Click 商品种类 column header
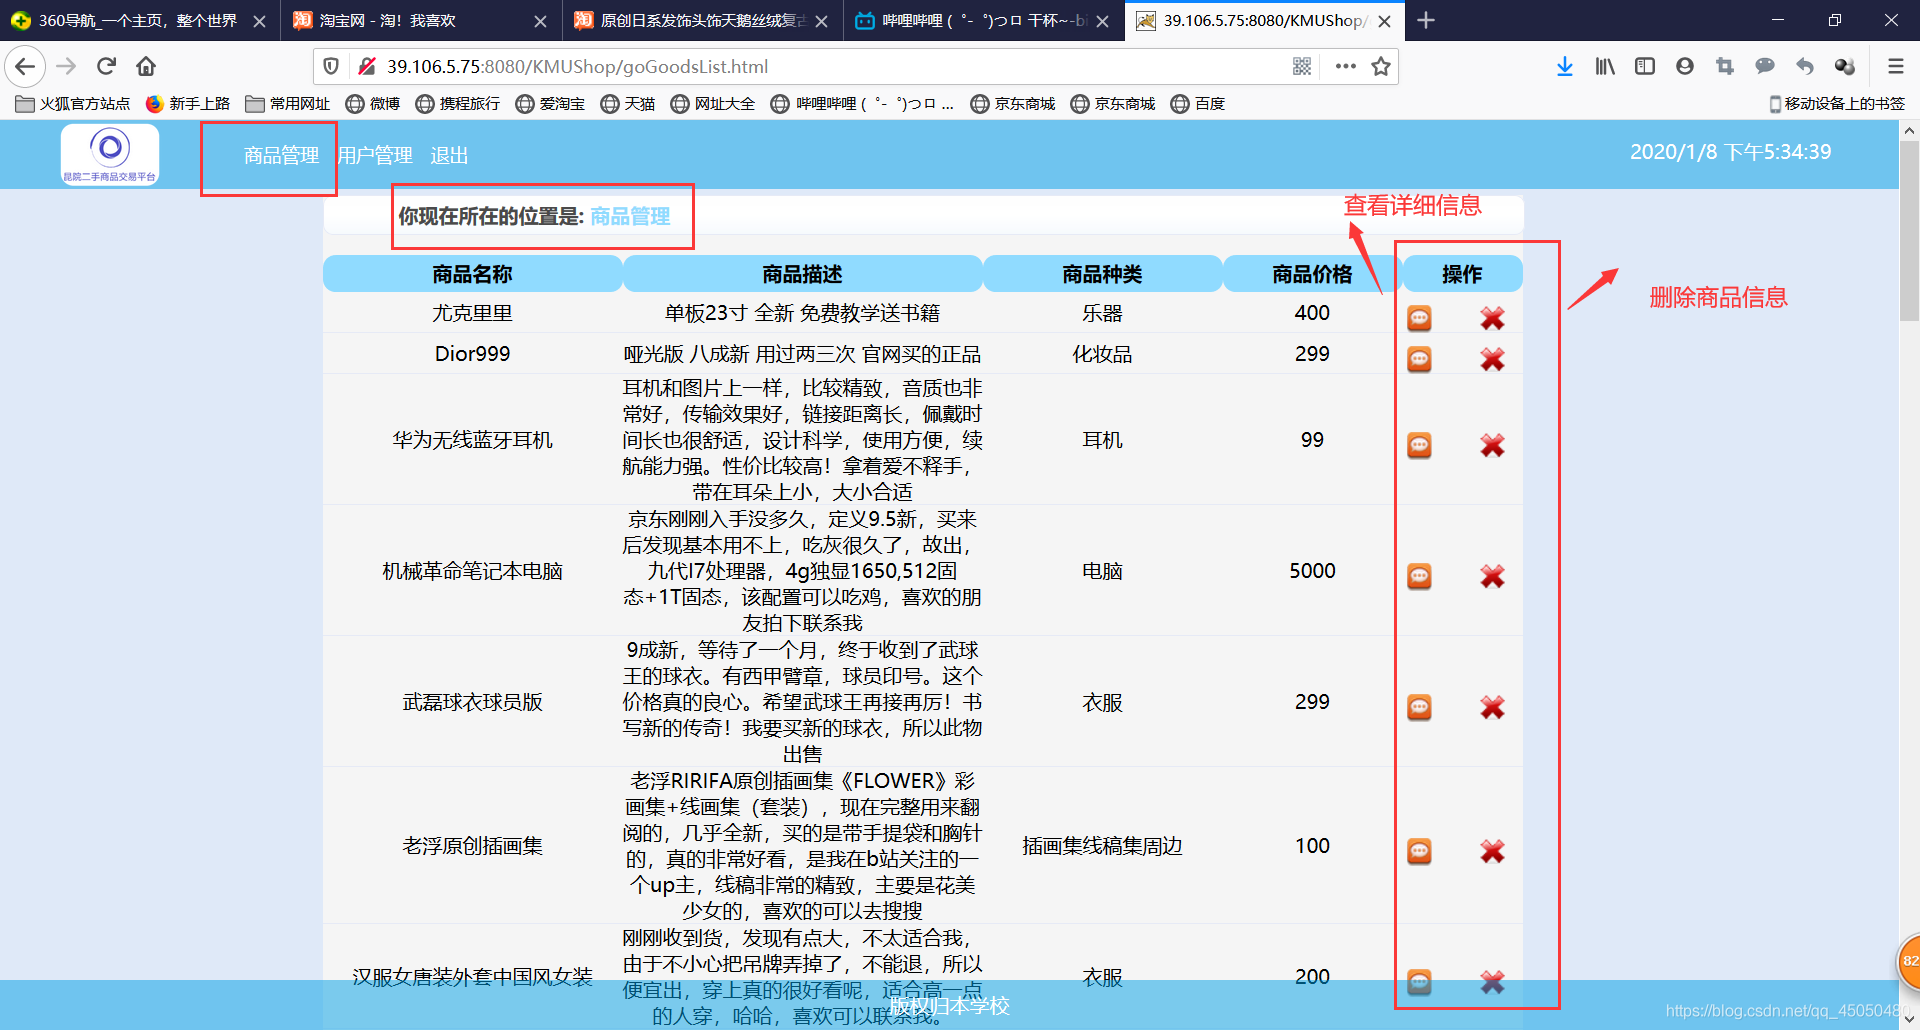The image size is (1920, 1030). [x=1102, y=274]
